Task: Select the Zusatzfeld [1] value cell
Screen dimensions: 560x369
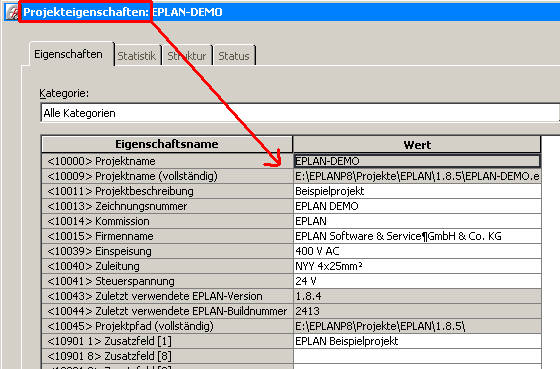Action: [417, 341]
